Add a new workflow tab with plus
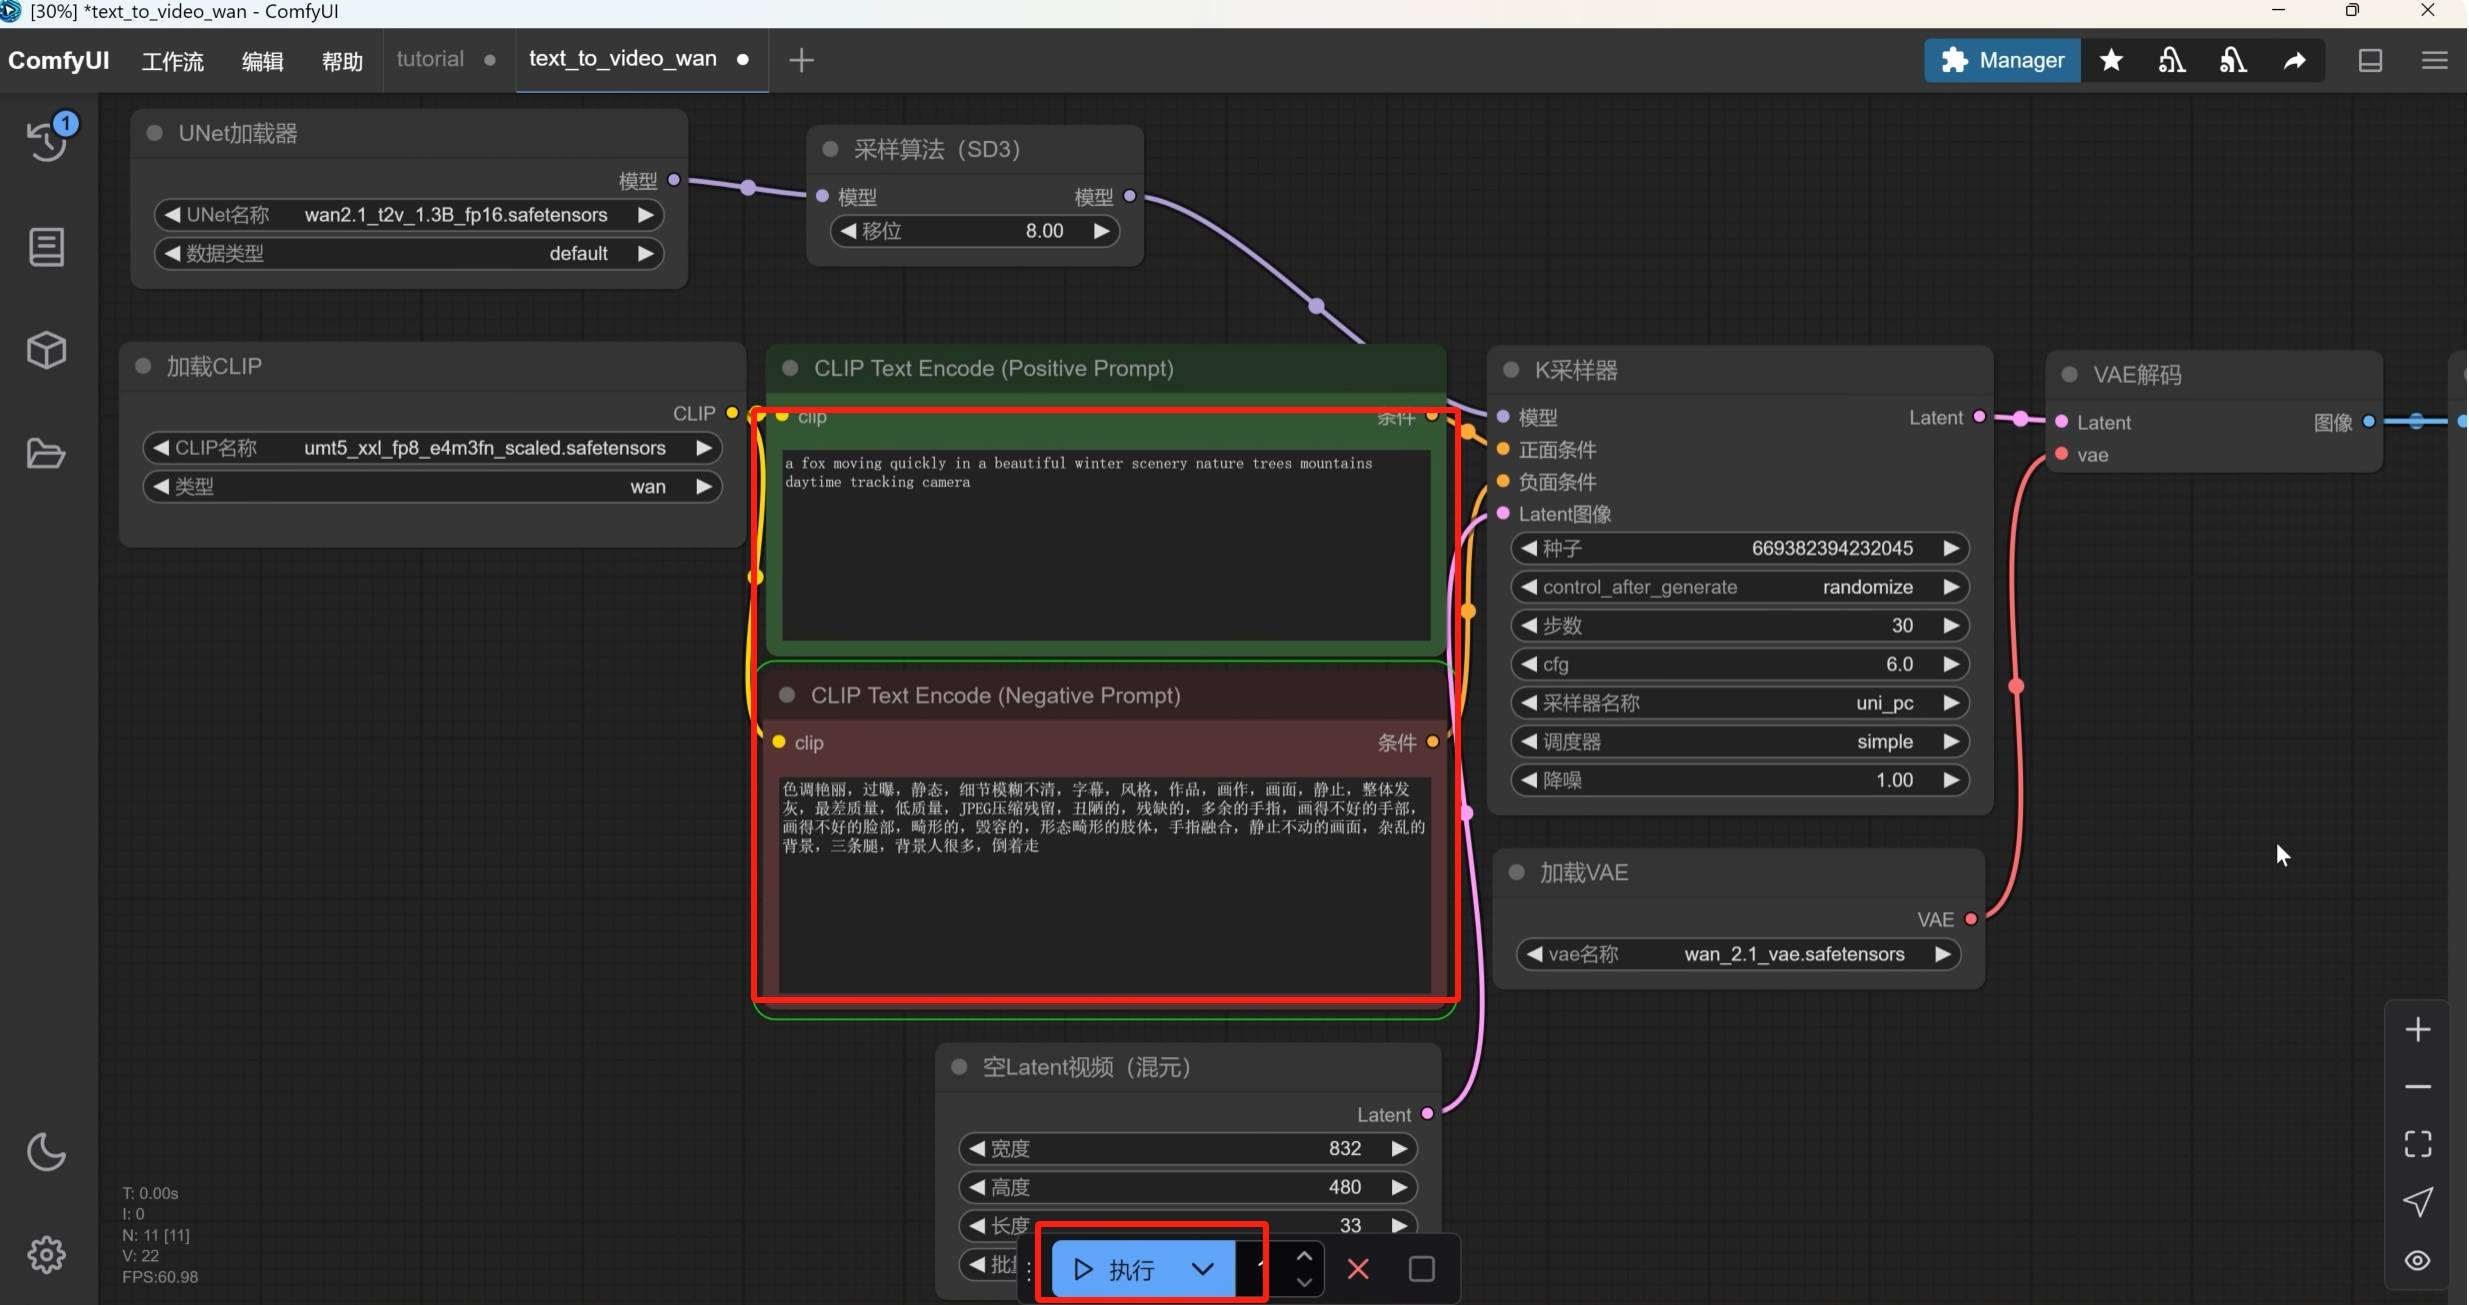This screenshot has height=1305, width=2469. [801, 60]
